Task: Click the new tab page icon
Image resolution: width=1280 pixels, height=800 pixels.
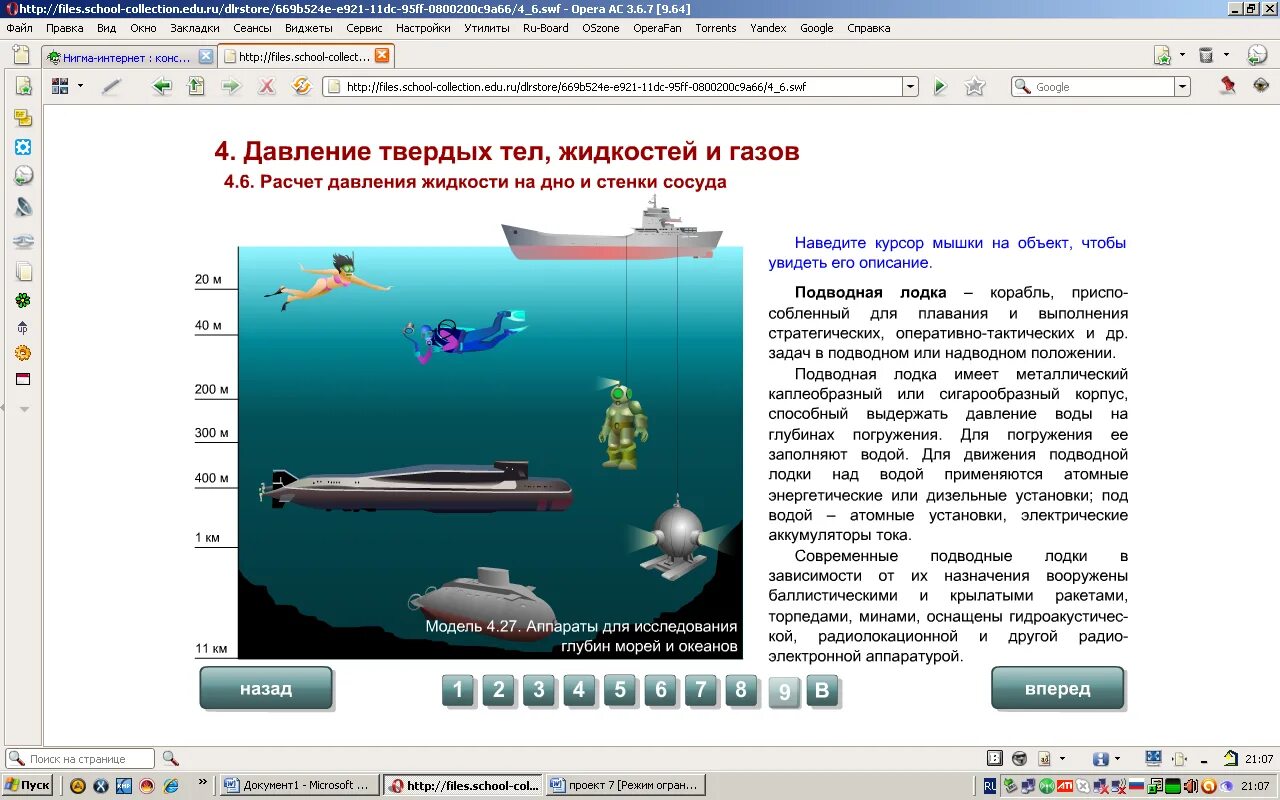Action: point(23,56)
